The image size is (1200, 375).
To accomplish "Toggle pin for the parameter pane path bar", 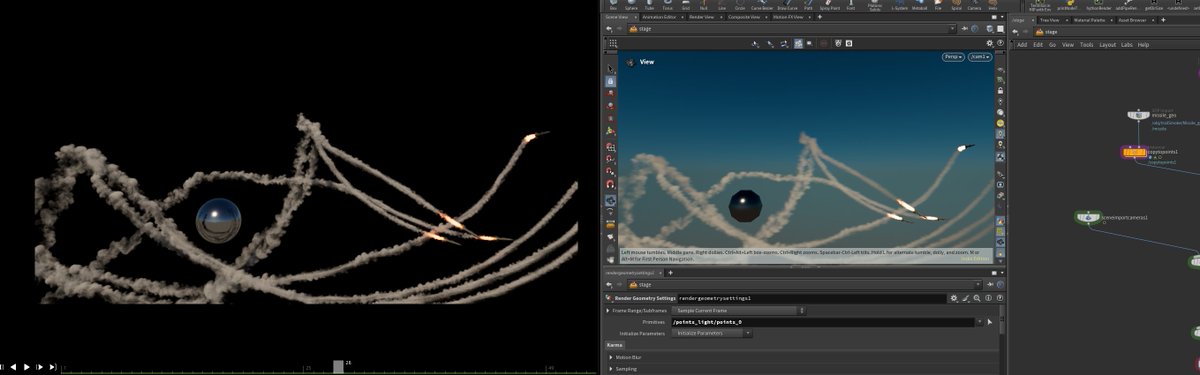I will click(990, 284).
